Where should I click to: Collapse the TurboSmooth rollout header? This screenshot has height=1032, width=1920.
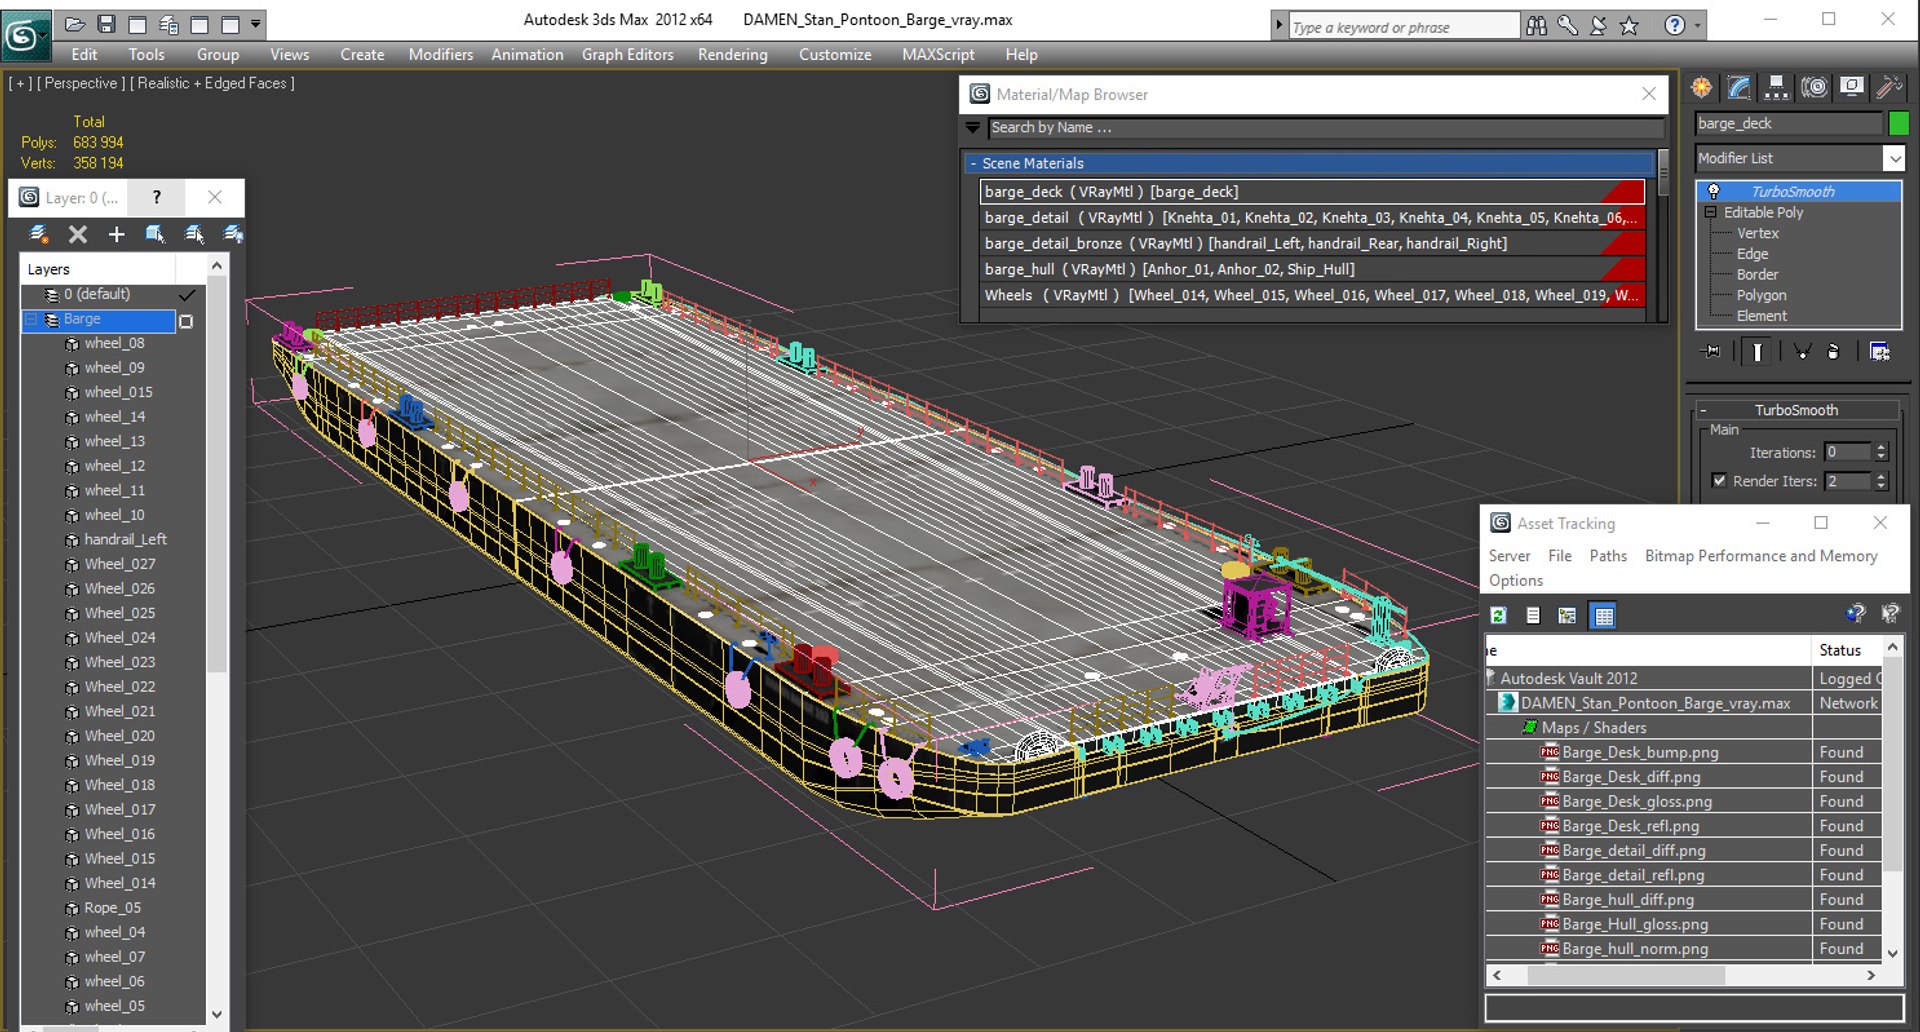[1796, 410]
